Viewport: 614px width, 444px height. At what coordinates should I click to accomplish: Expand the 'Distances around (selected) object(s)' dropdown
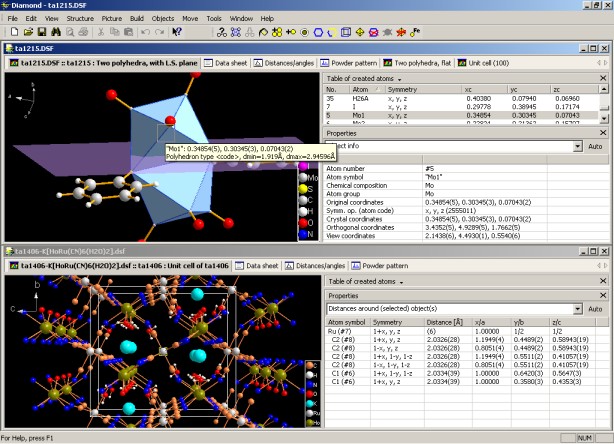(x=577, y=310)
